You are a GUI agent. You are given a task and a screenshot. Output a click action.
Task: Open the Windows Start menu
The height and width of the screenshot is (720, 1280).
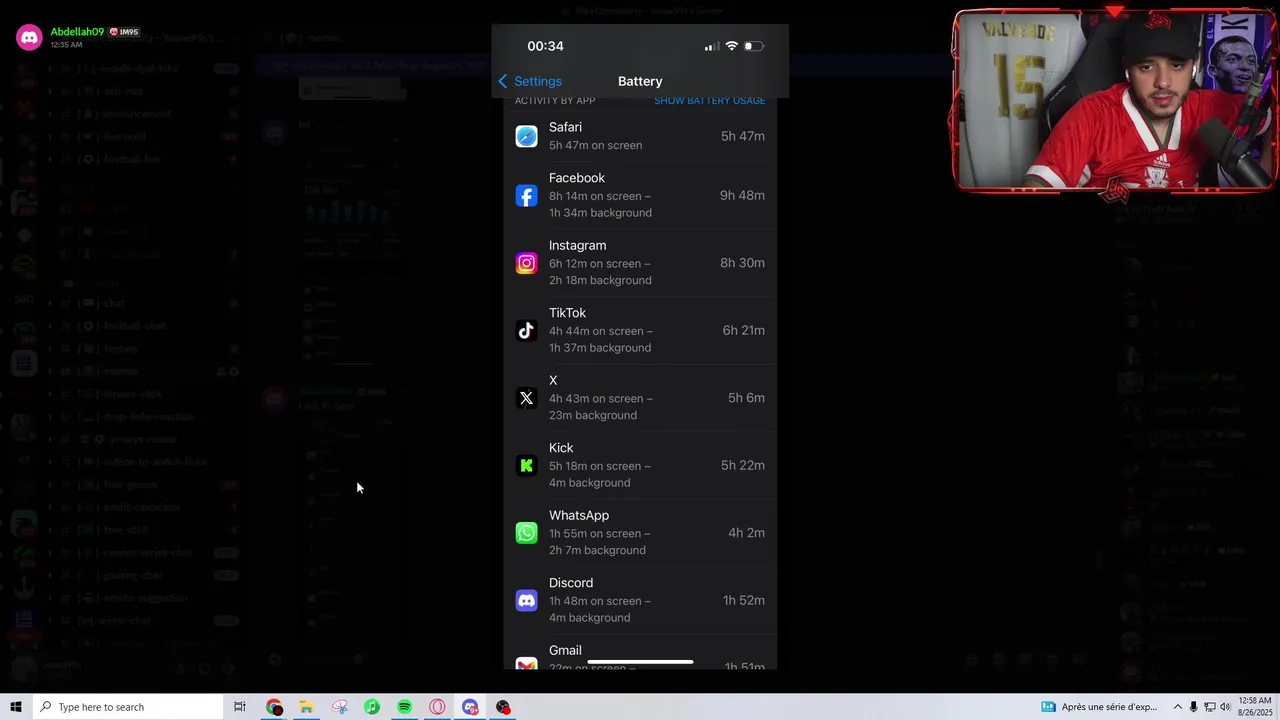(15, 707)
